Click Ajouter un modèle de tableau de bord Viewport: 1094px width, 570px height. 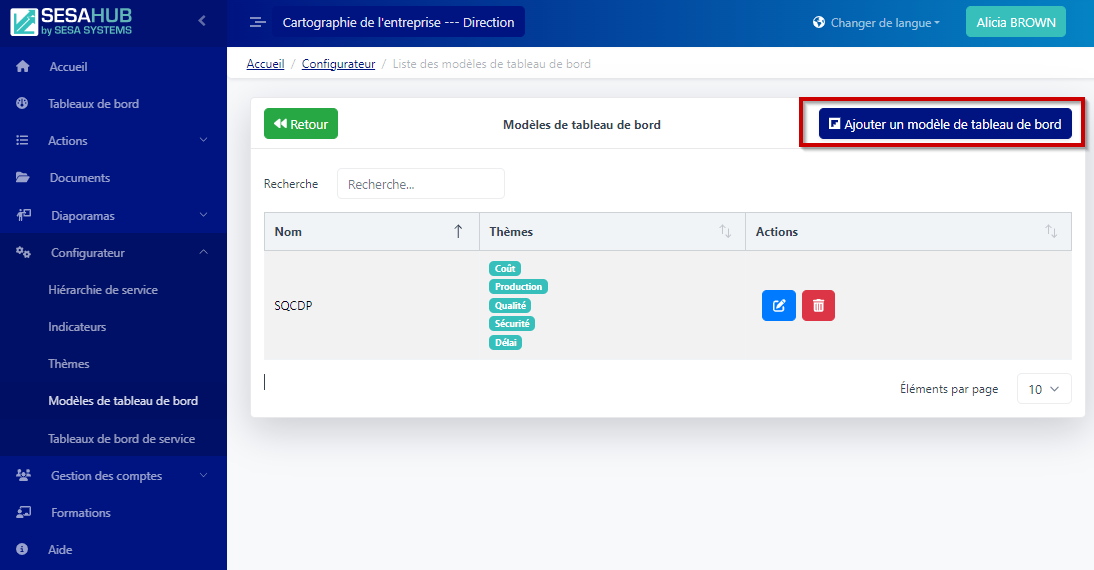pos(945,123)
